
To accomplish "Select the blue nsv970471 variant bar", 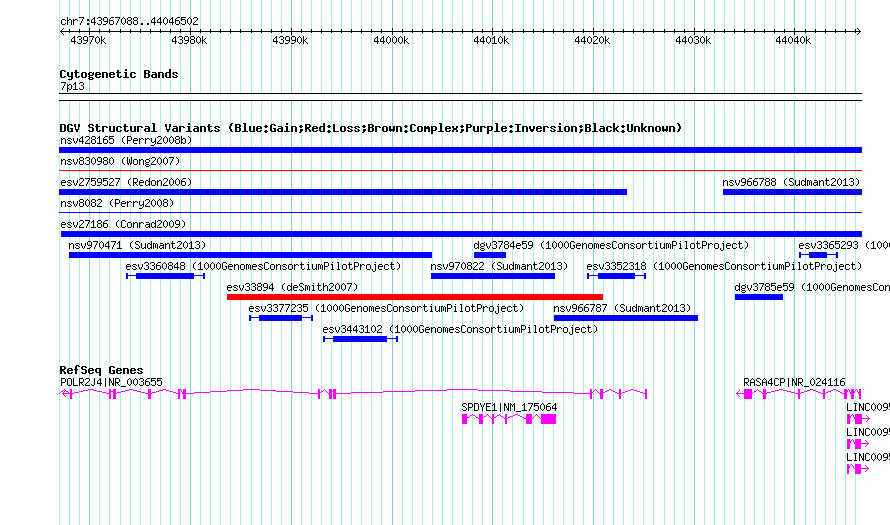I will (x=250, y=255).
